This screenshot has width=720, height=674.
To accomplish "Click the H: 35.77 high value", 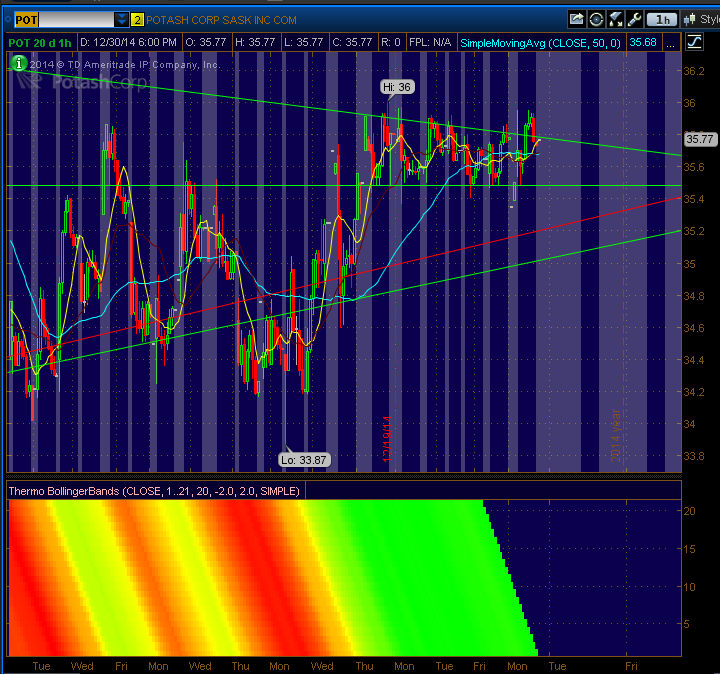I will pos(255,43).
